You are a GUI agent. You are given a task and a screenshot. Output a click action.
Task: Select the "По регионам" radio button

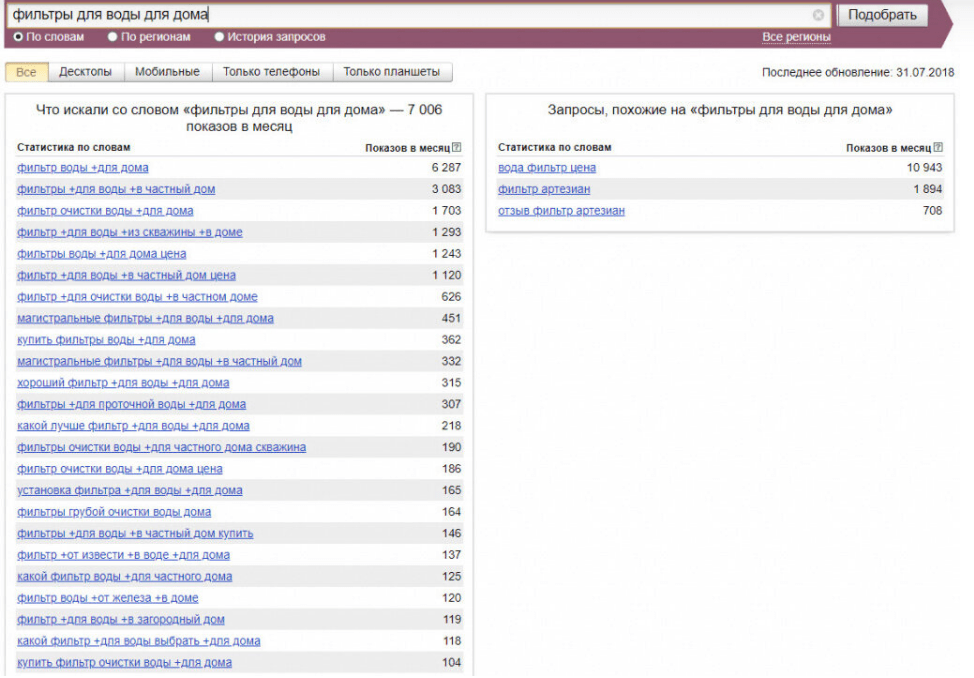[x=112, y=37]
